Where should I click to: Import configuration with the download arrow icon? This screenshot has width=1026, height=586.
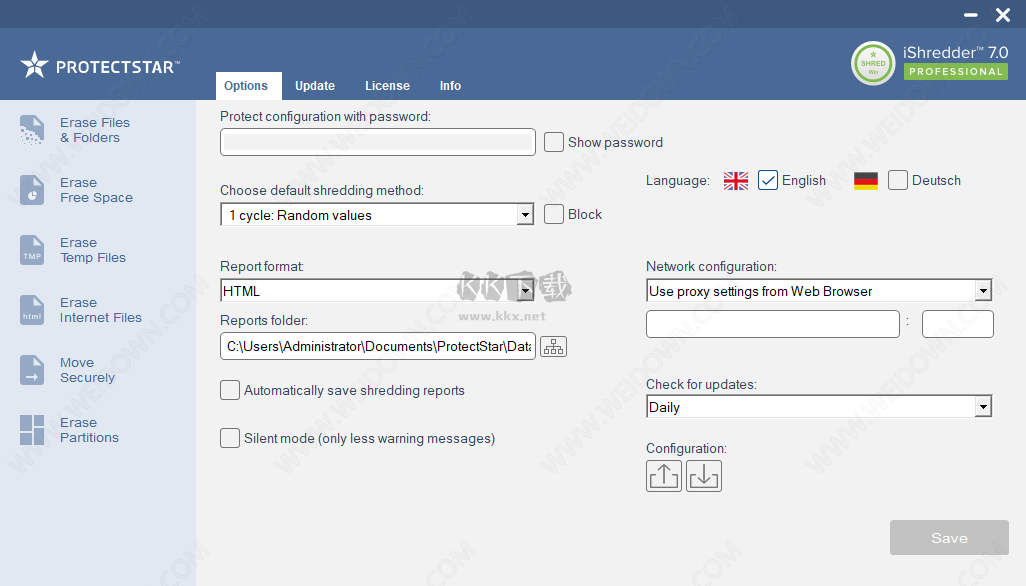(704, 475)
